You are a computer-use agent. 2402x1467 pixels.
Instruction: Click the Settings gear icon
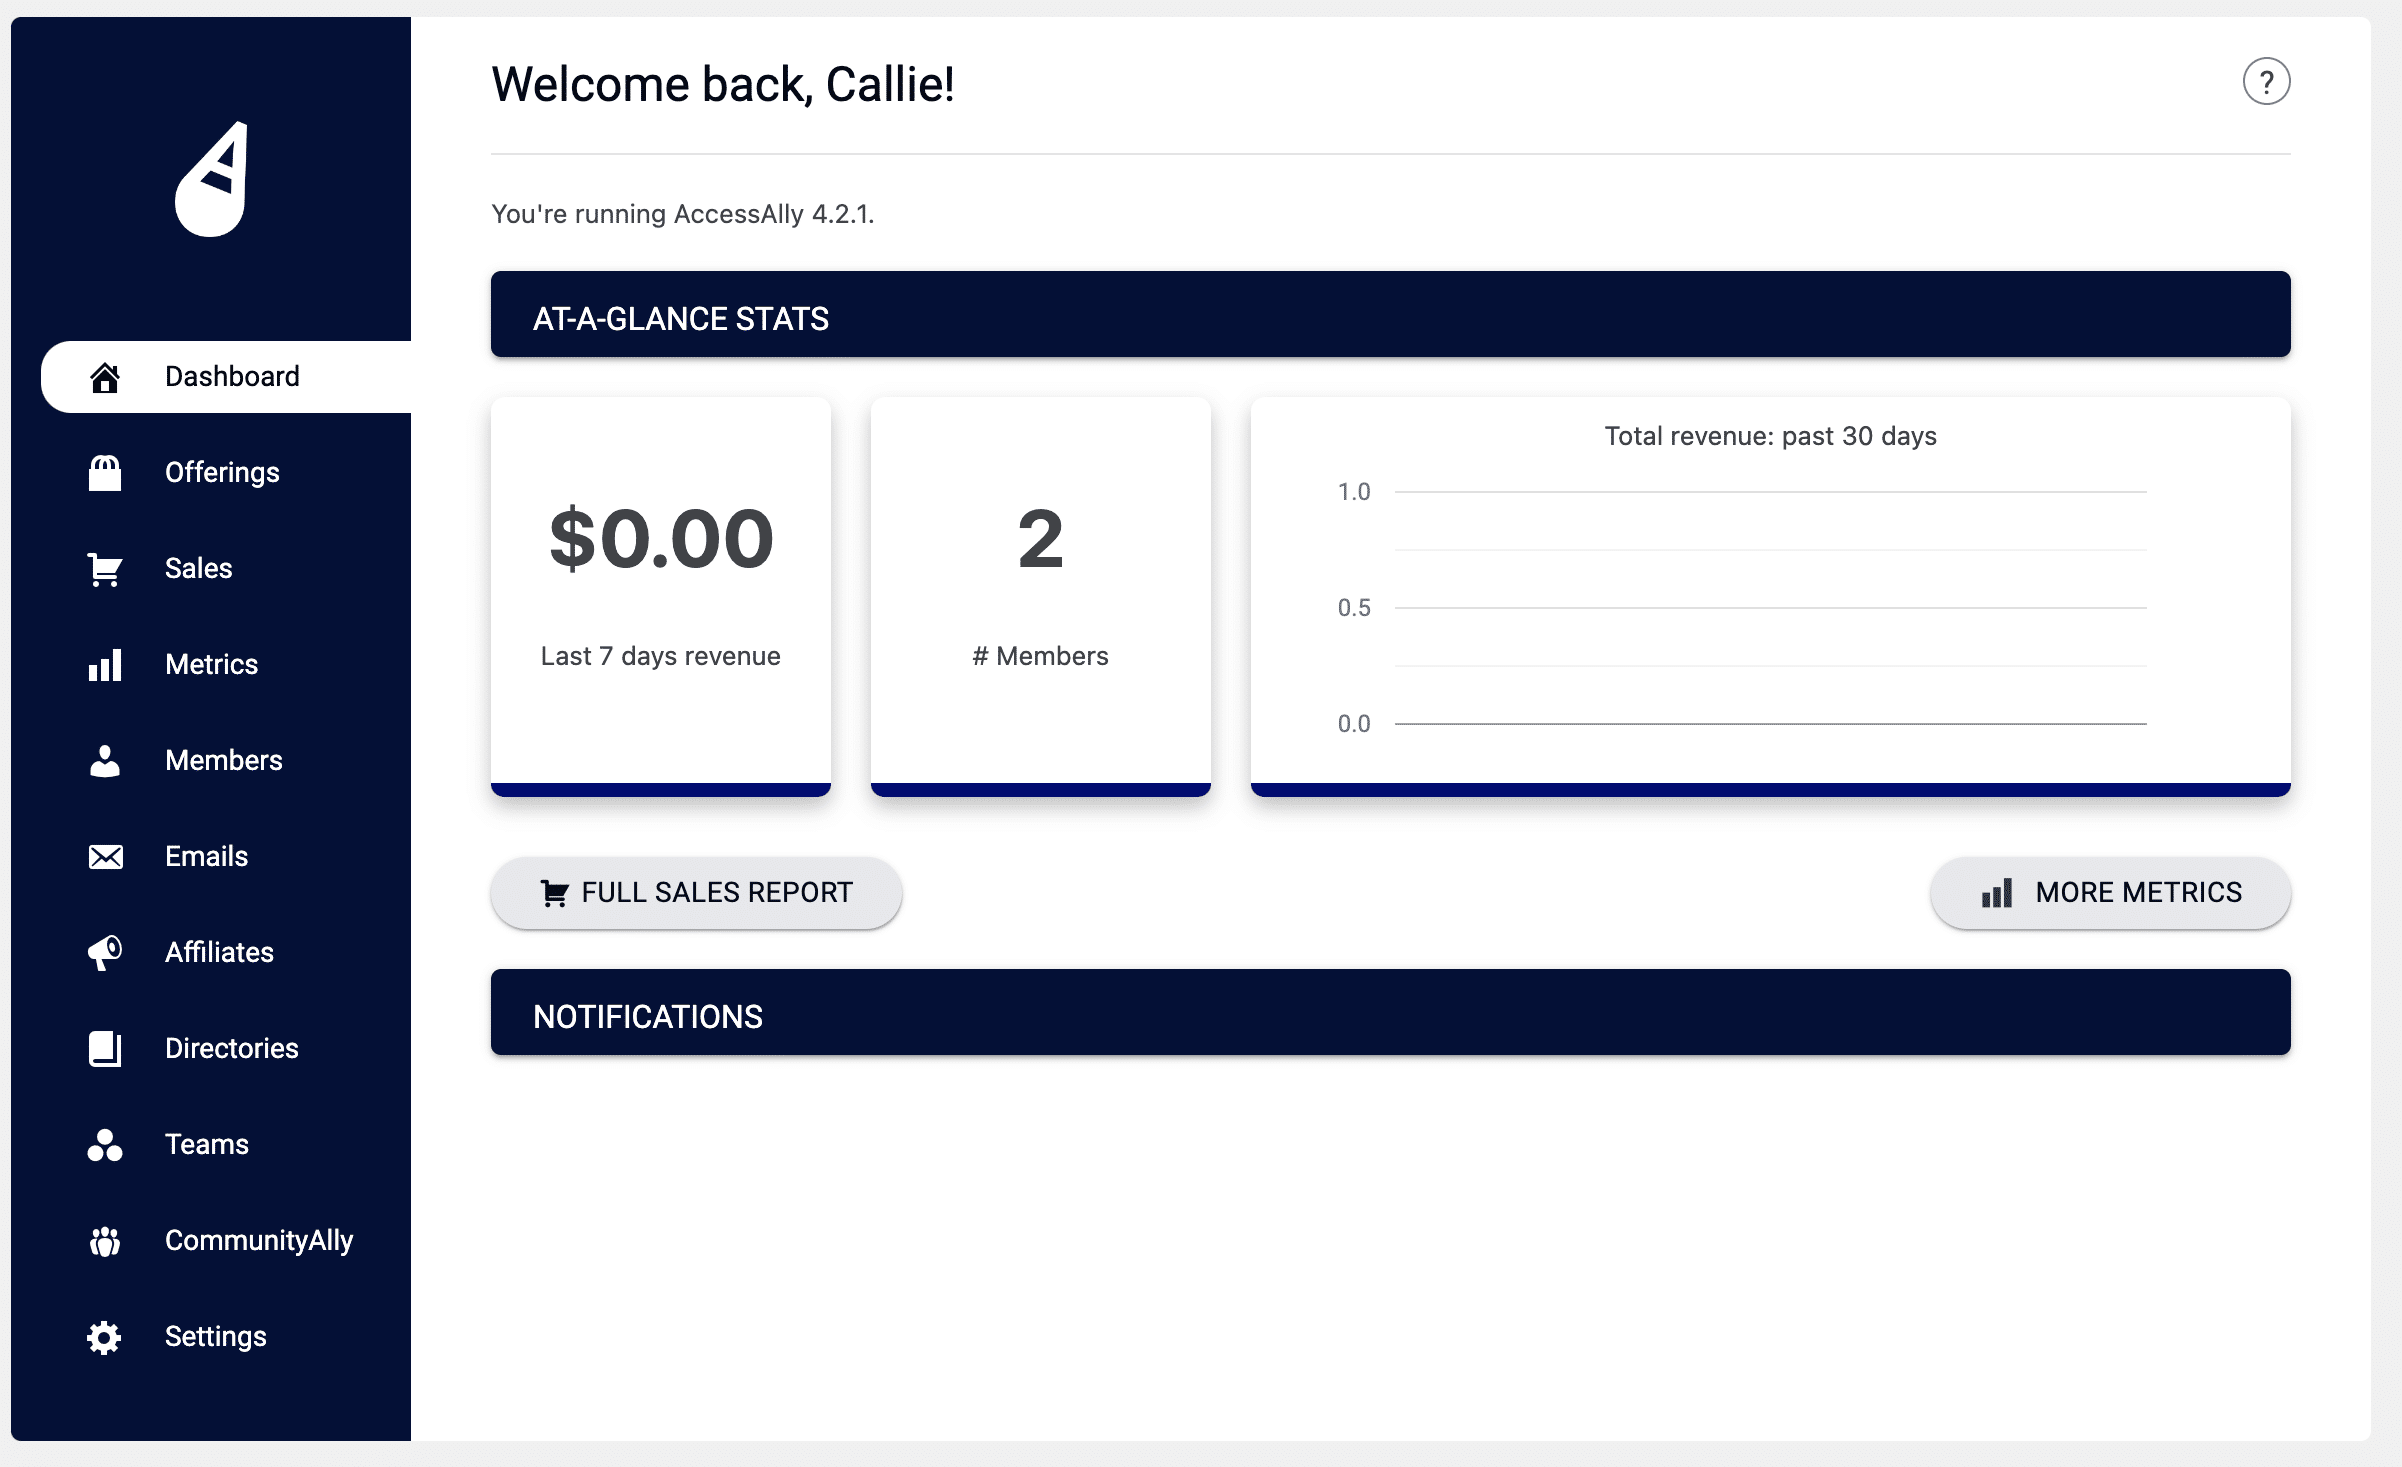pos(105,1337)
